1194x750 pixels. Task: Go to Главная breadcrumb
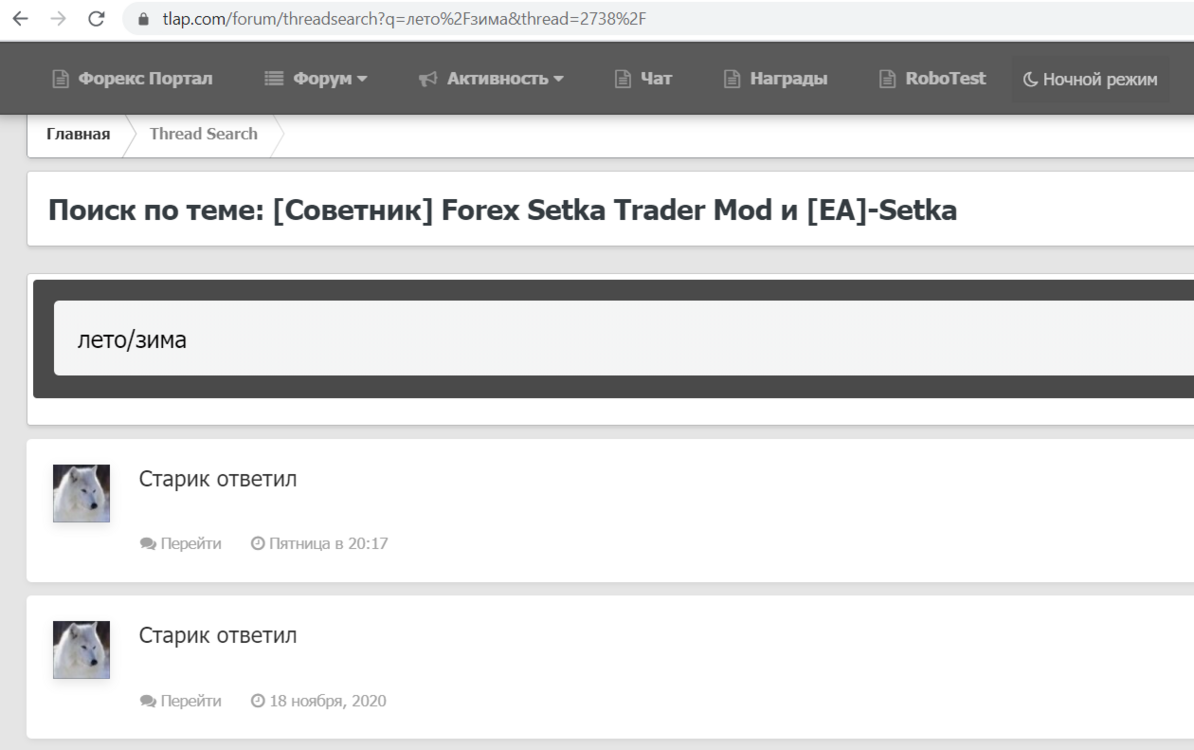pyautogui.click(x=78, y=134)
